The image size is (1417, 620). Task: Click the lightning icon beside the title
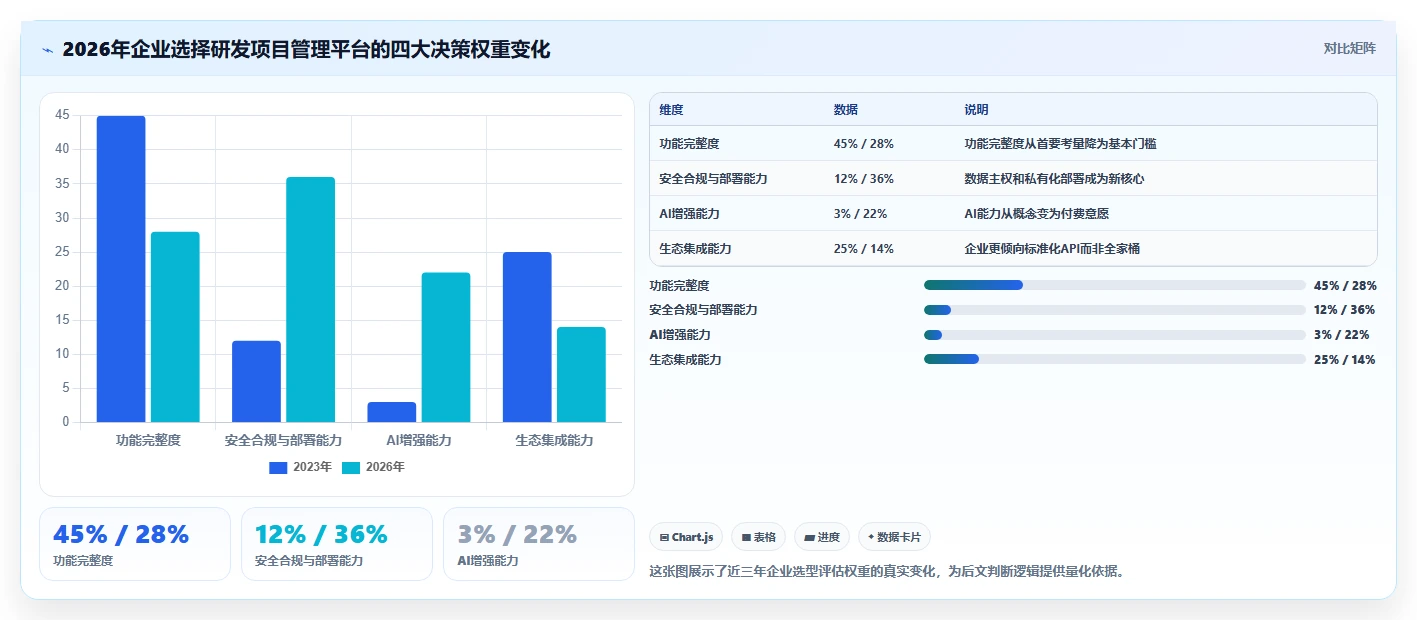pyautogui.click(x=47, y=50)
